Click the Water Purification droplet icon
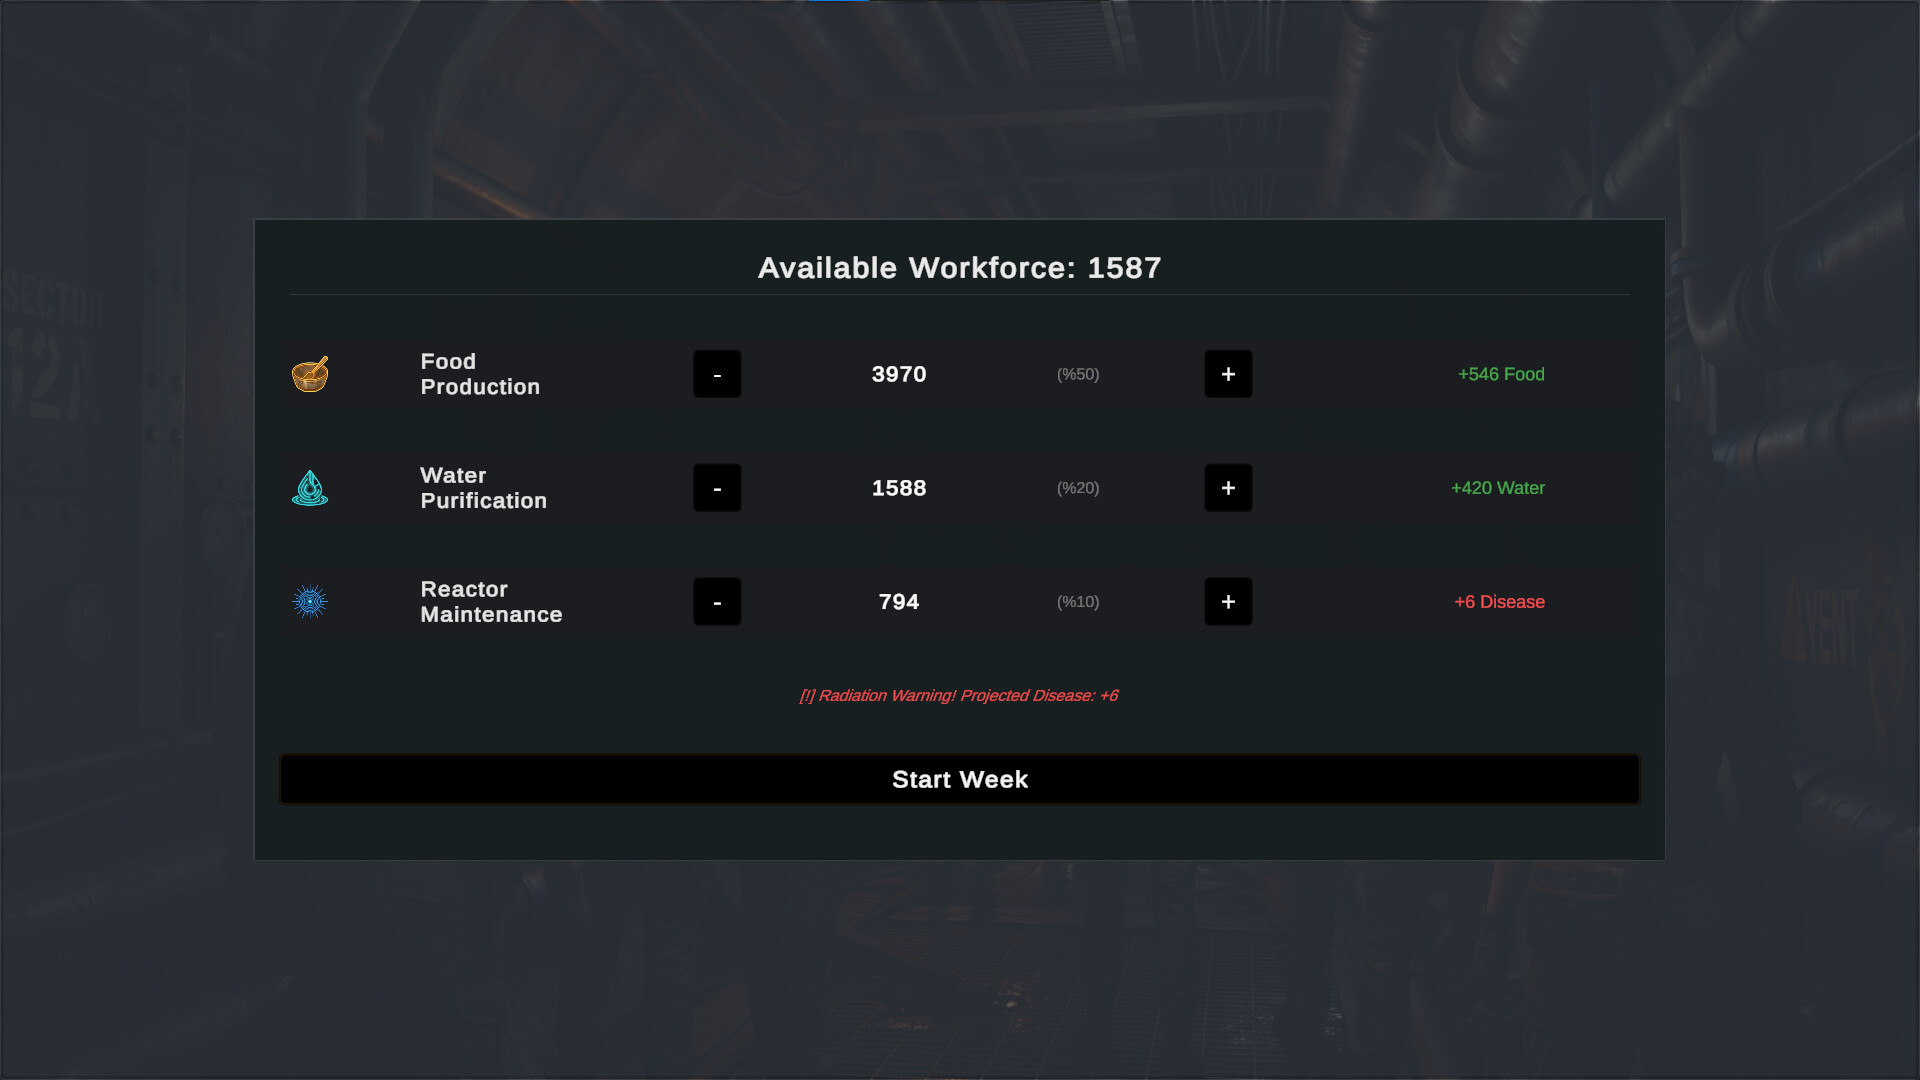The height and width of the screenshot is (1080, 1920). click(x=310, y=488)
